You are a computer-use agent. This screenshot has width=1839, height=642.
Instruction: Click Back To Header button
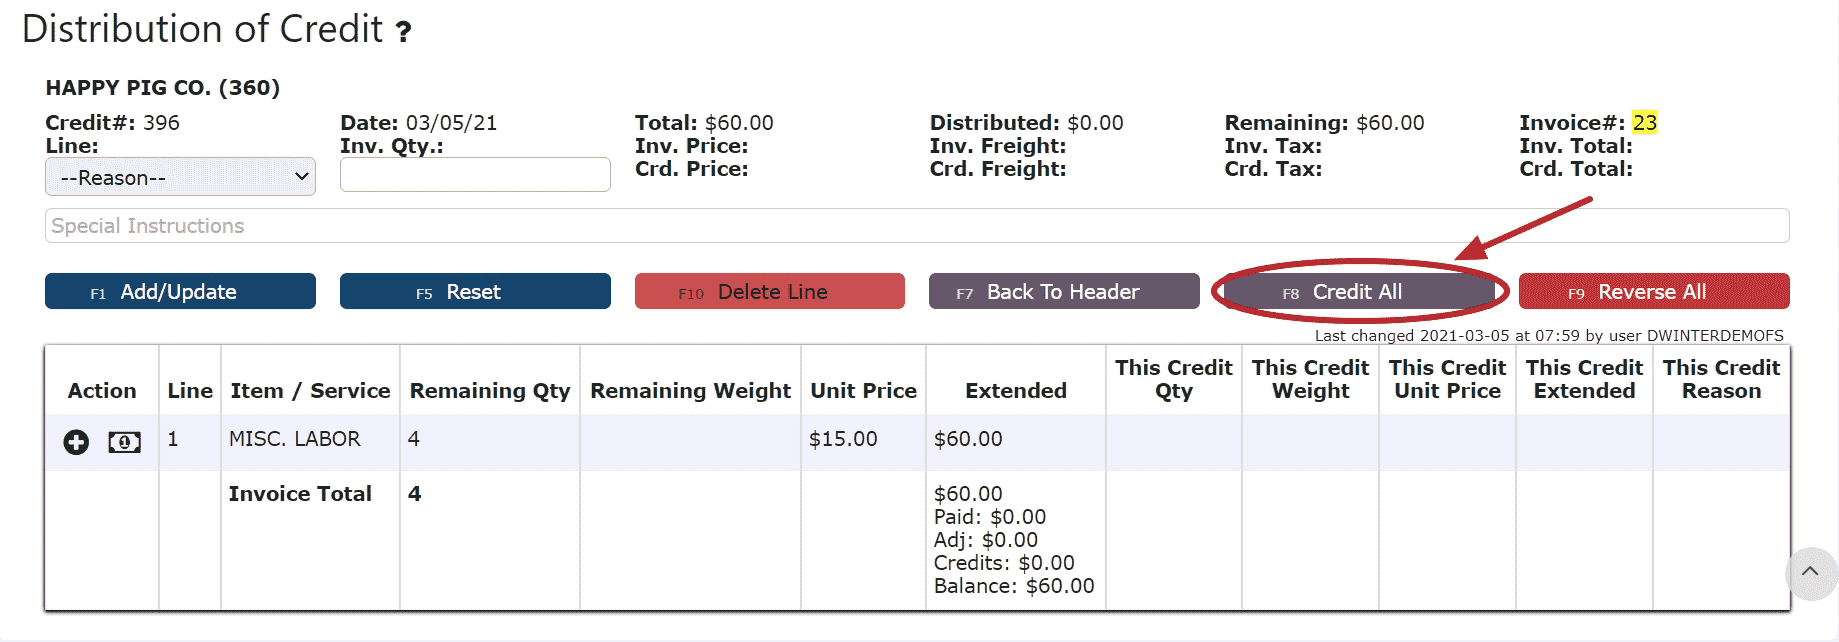1063,292
